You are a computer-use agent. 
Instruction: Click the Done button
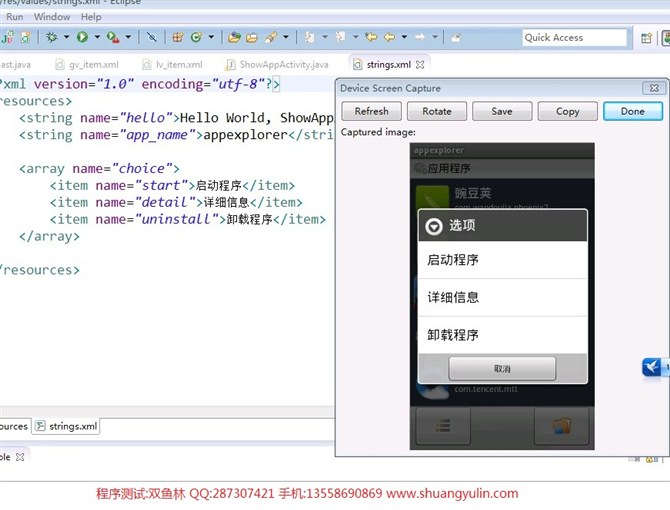pyautogui.click(x=633, y=111)
